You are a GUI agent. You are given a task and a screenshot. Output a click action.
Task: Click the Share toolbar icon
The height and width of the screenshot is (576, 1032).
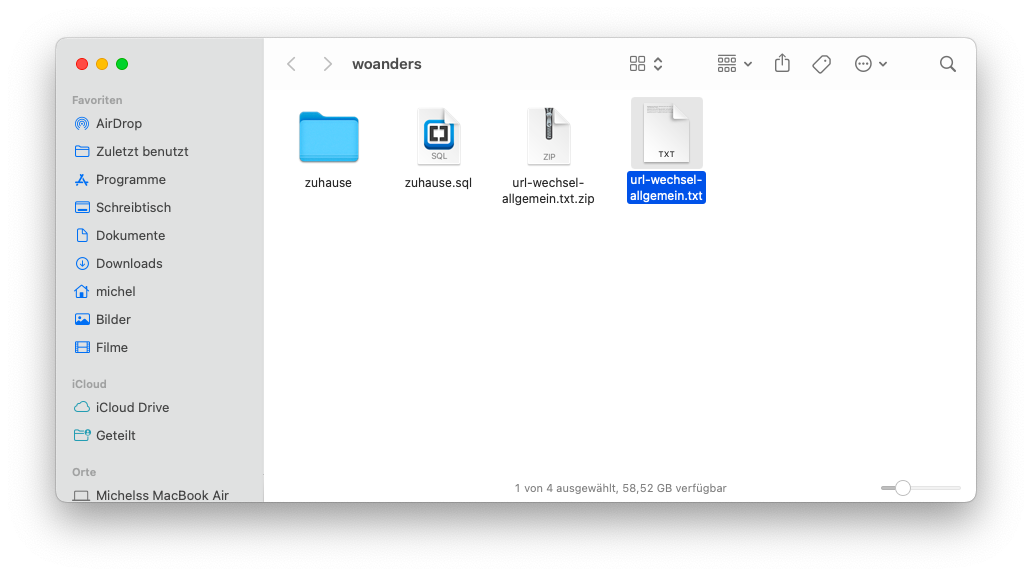pos(782,64)
